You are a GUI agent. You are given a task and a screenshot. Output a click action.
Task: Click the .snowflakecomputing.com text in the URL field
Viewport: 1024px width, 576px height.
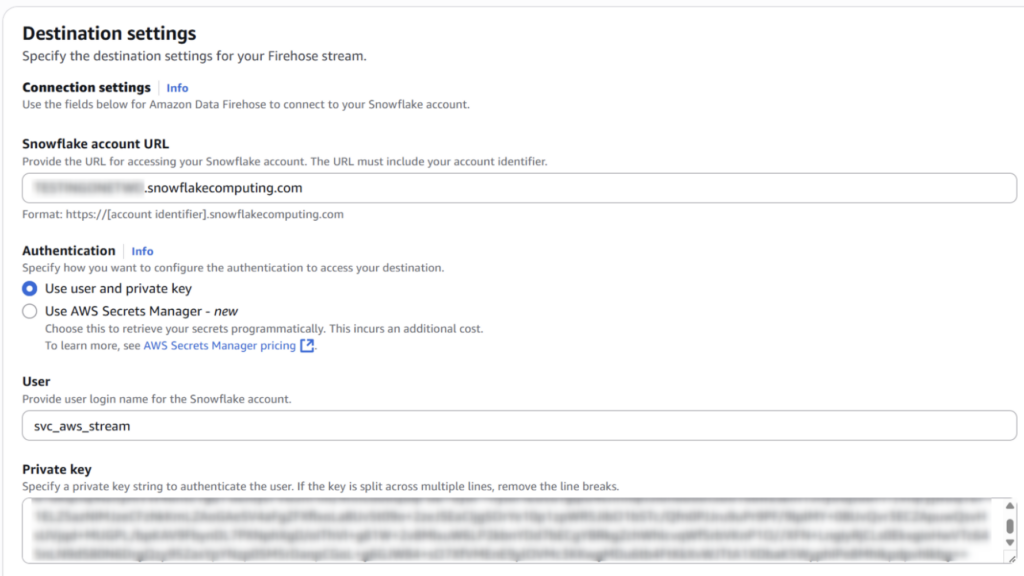(x=223, y=188)
